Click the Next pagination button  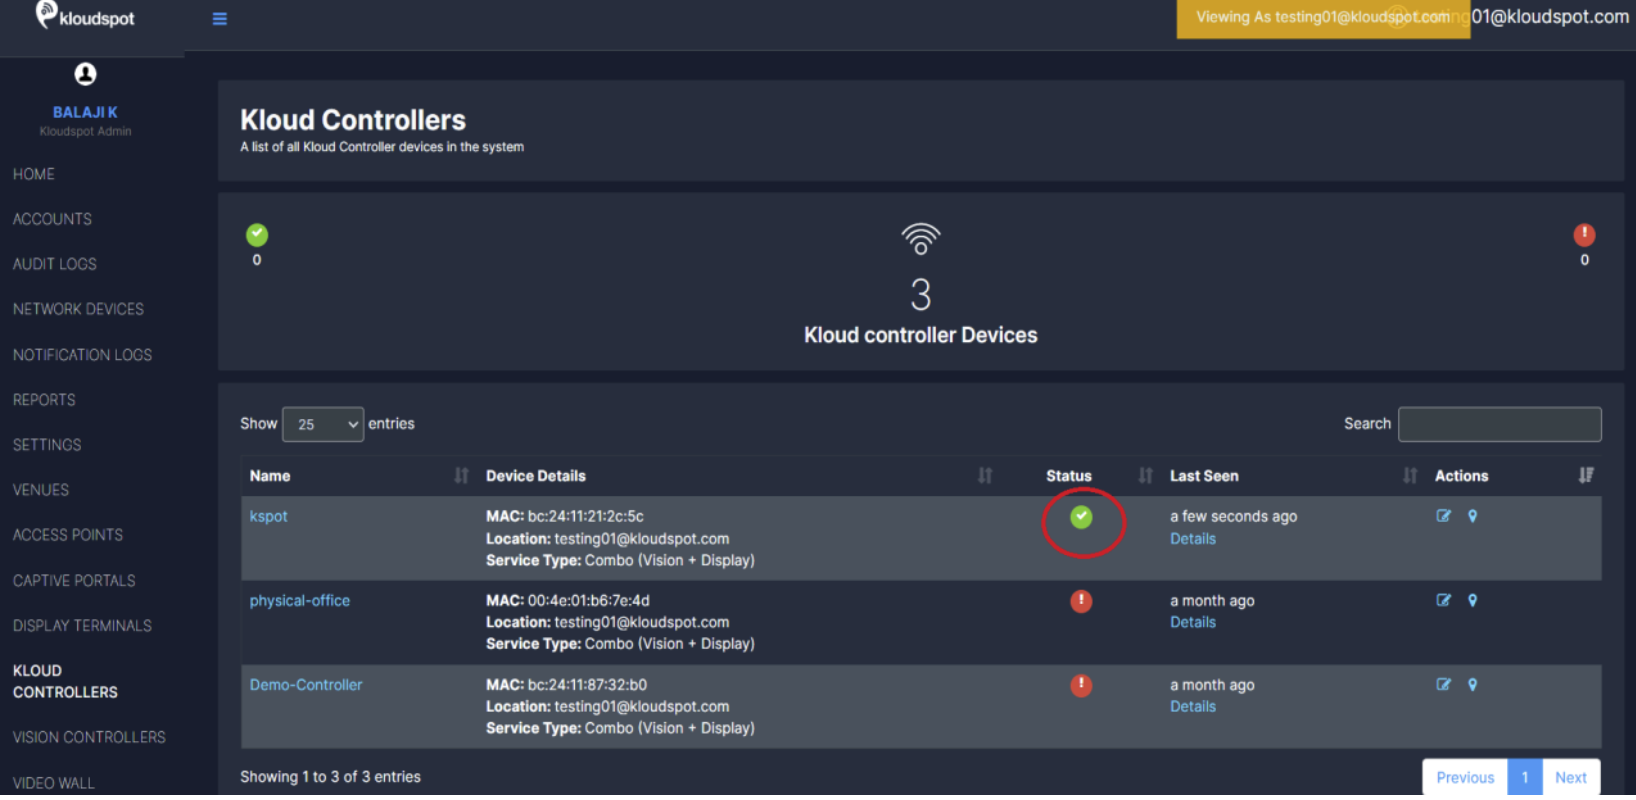click(x=1570, y=777)
